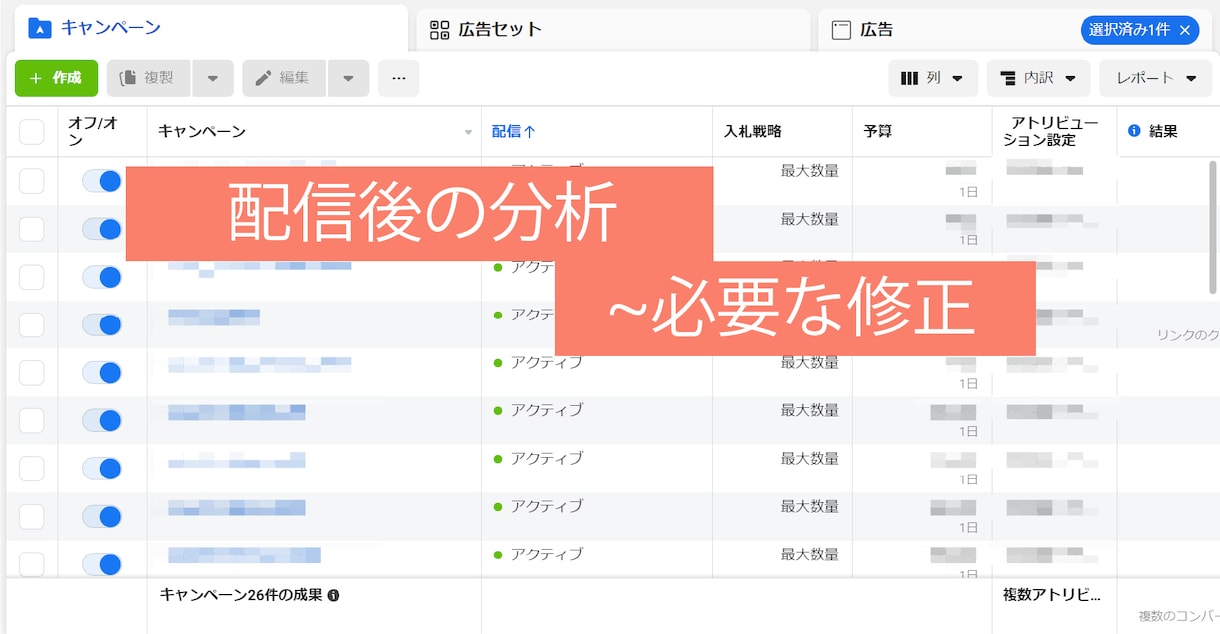
Task: Expand the arrow next to 編集
Action: pos(348,78)
